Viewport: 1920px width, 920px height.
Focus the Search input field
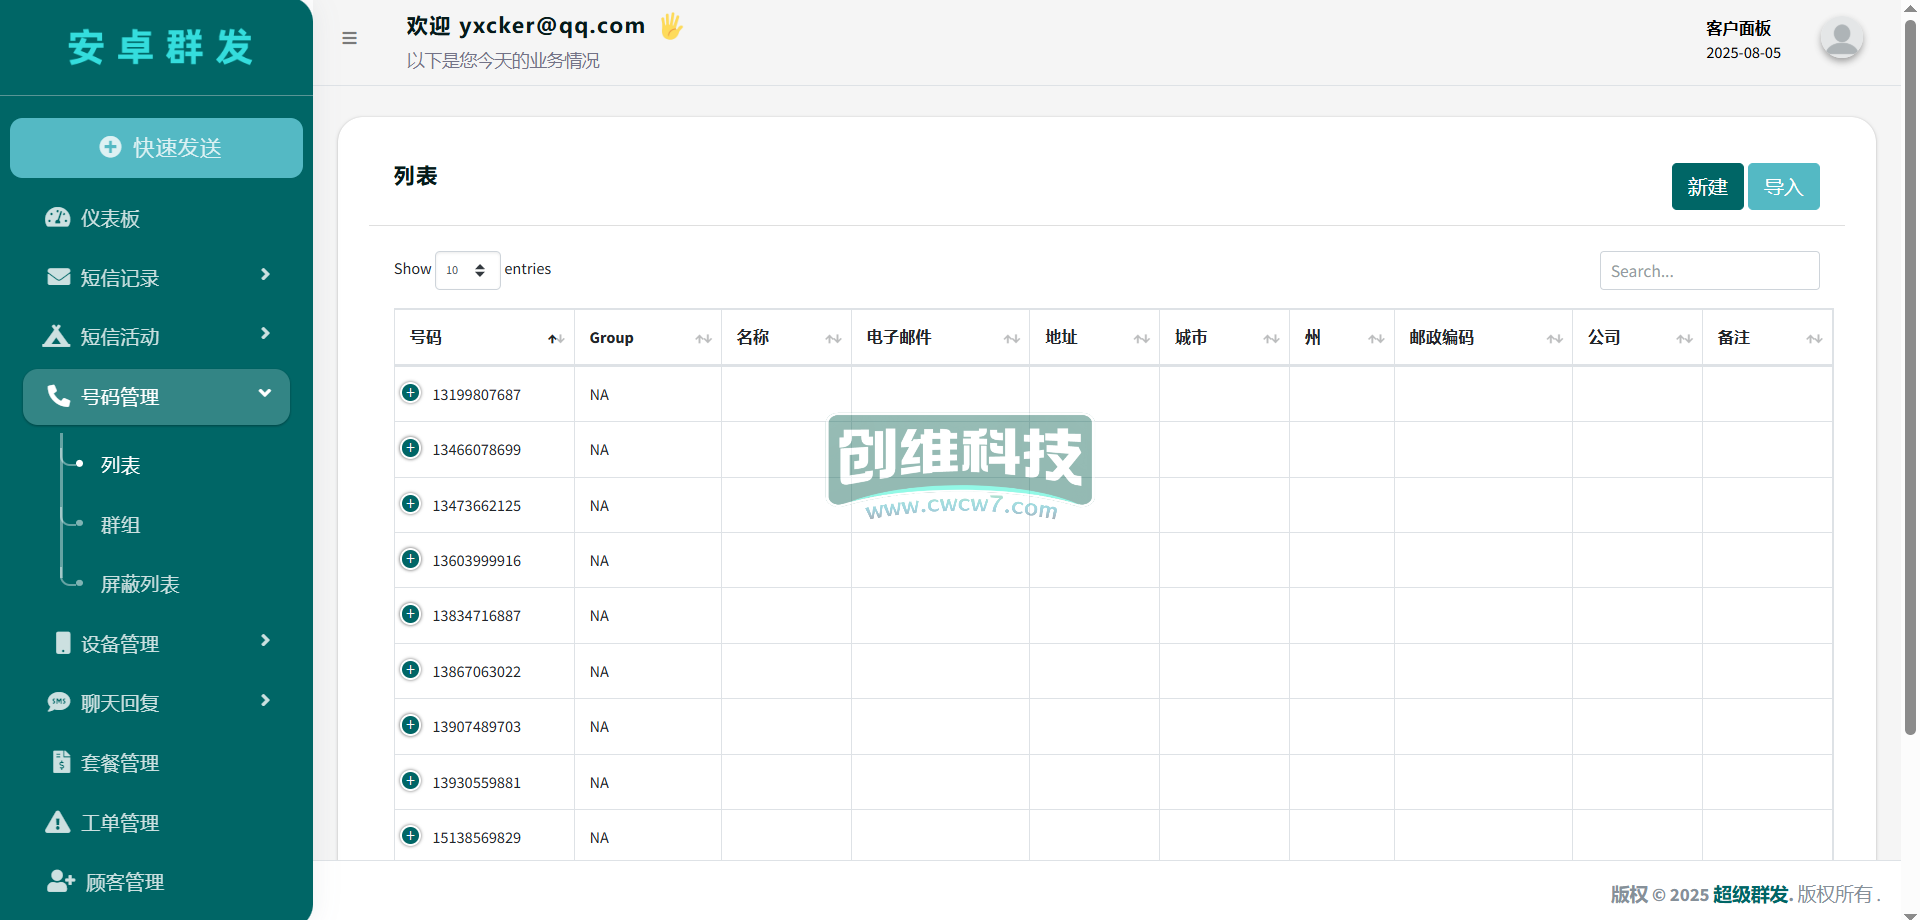click(1709, 271)
